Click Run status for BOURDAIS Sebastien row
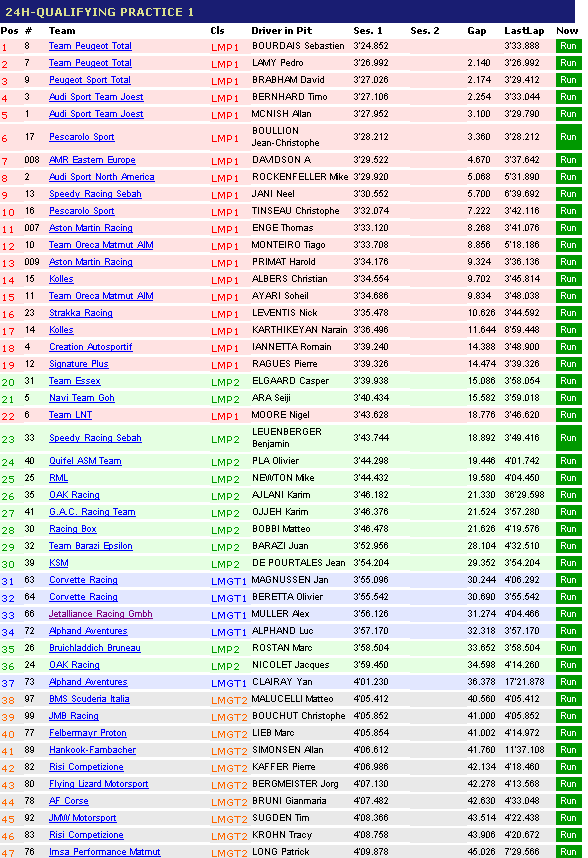The height and width of the screenshot is (858, 588). point(568,46)
